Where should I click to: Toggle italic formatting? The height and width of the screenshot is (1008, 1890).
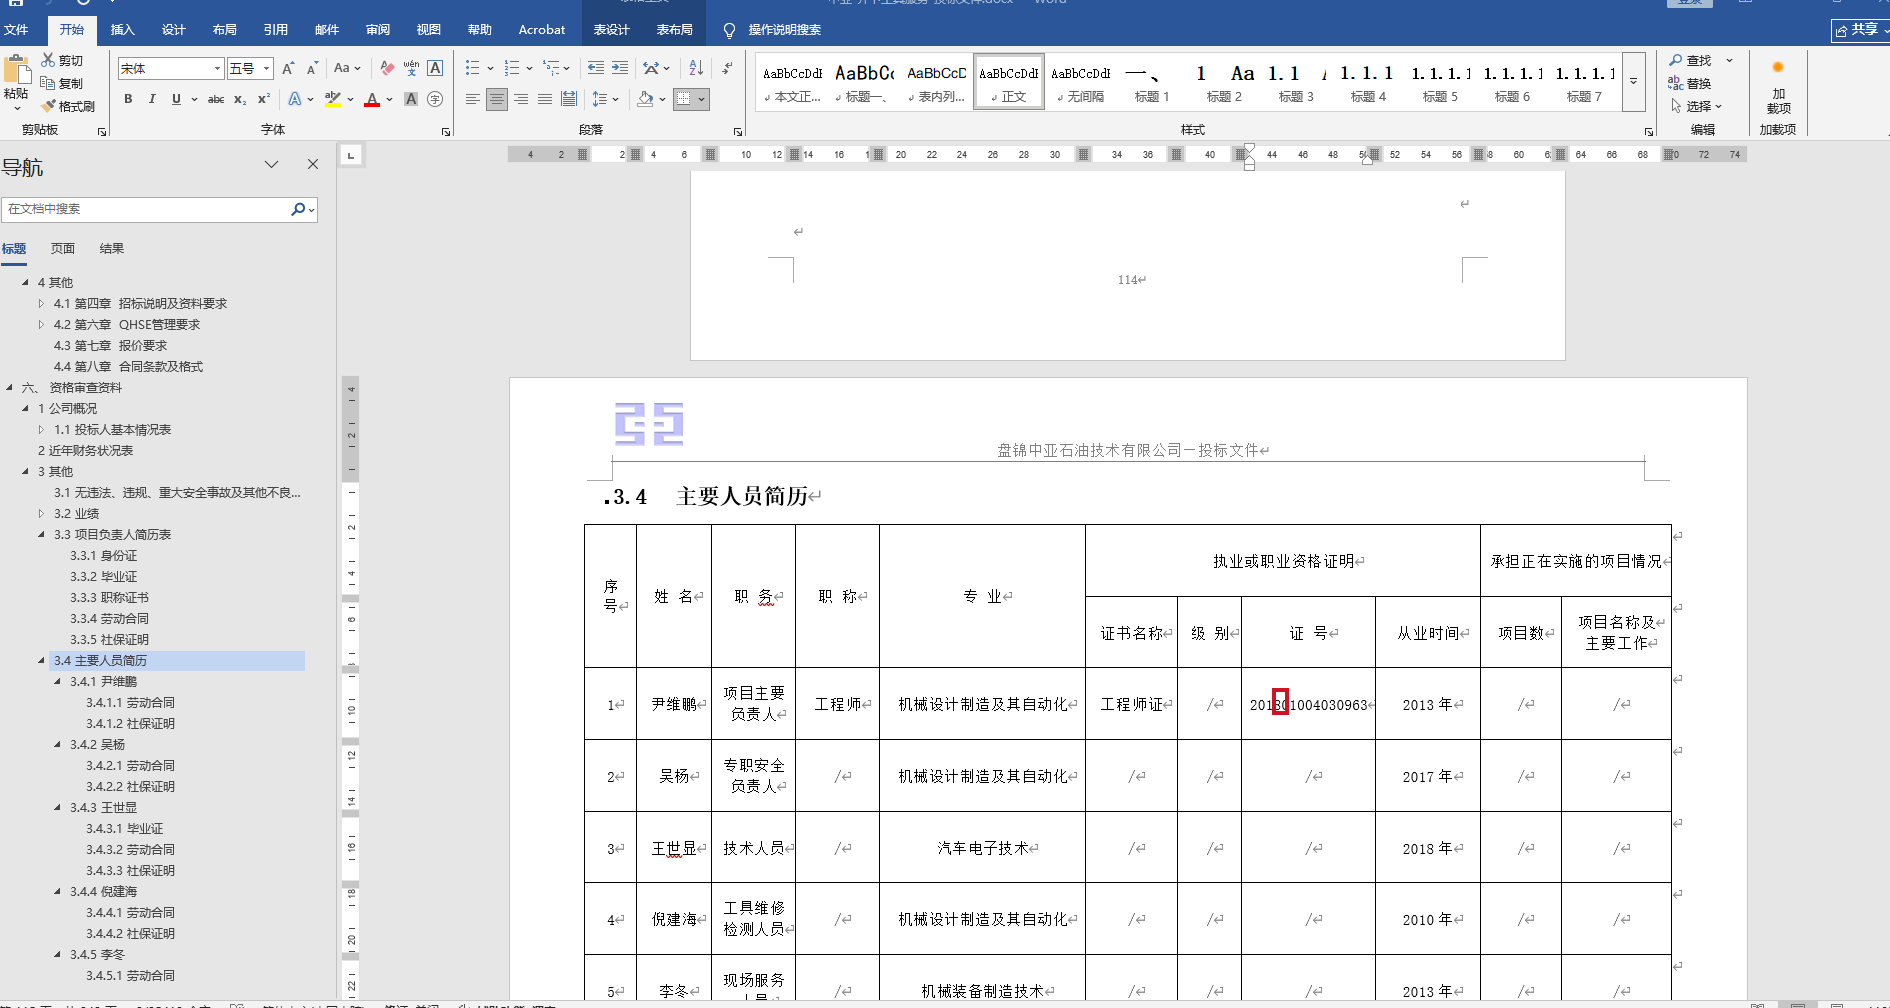click(x=152, y=99)
